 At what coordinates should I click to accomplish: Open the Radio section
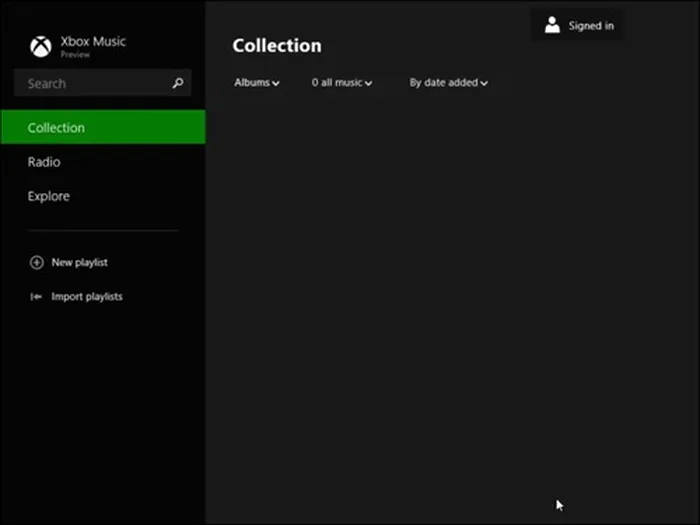click(x=44, y=162)
